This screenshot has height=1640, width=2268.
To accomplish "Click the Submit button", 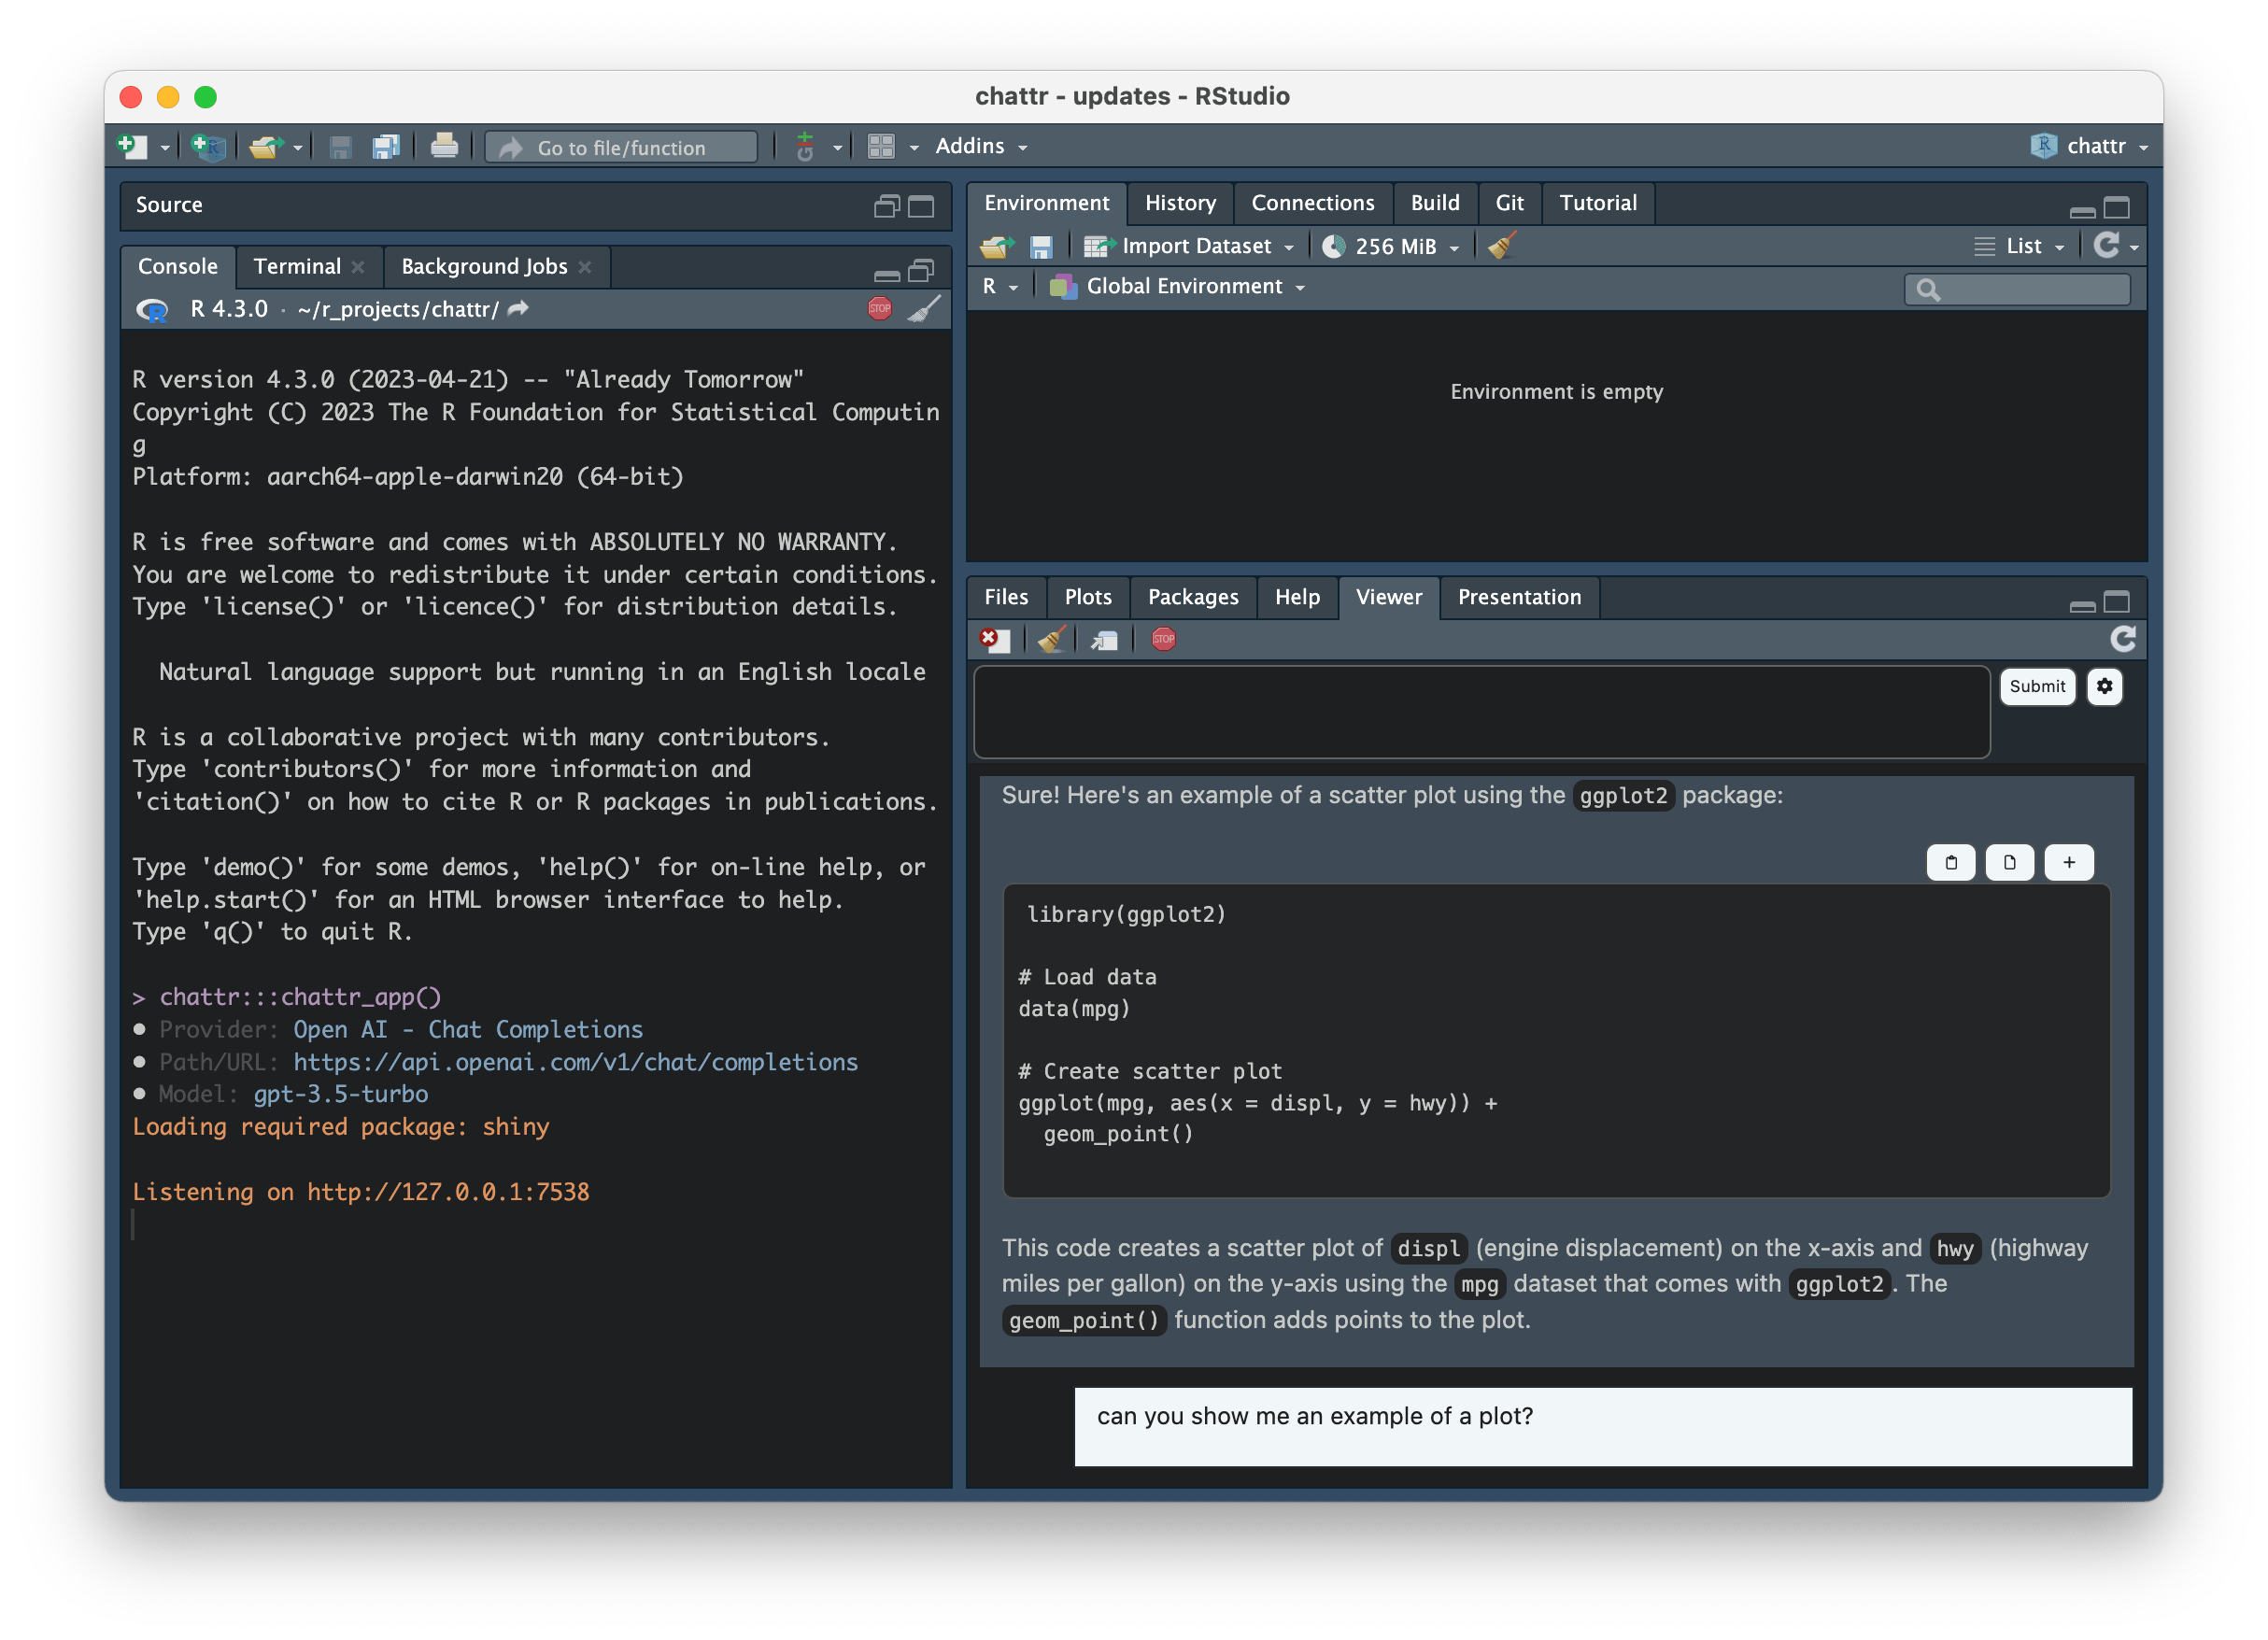I will [x=2037, y=687].
